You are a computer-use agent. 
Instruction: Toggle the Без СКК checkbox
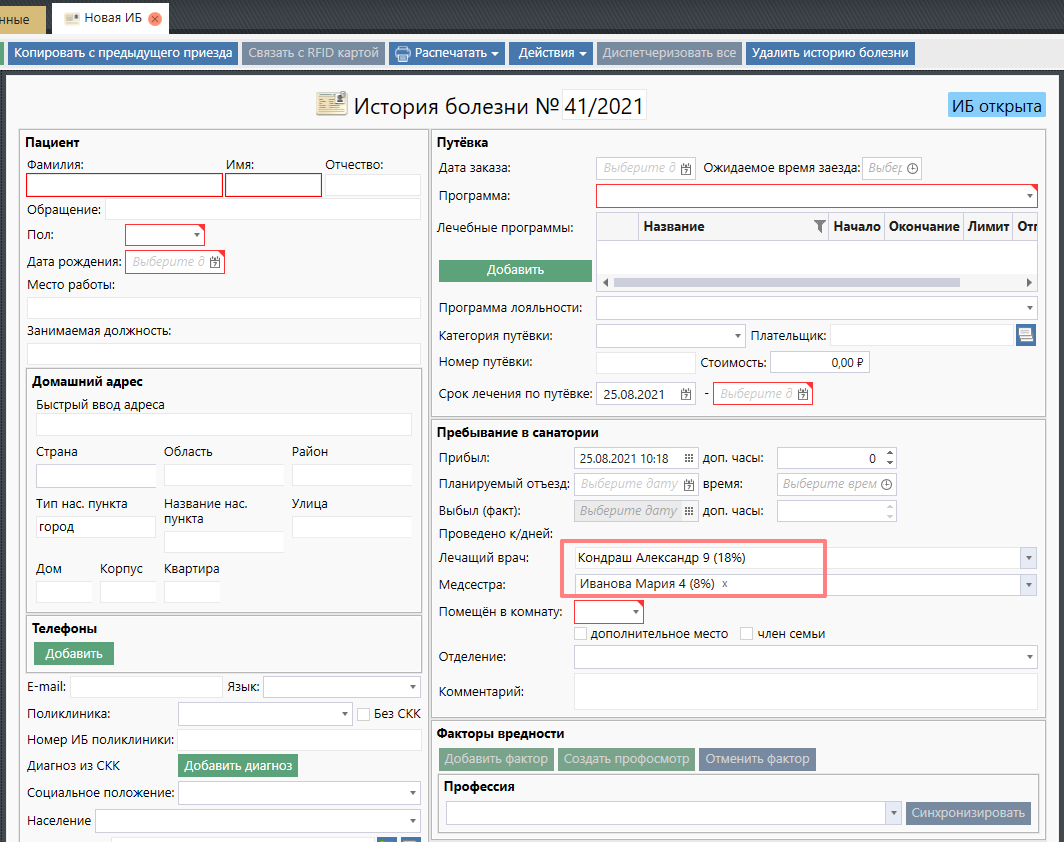(x=364, y=714)
